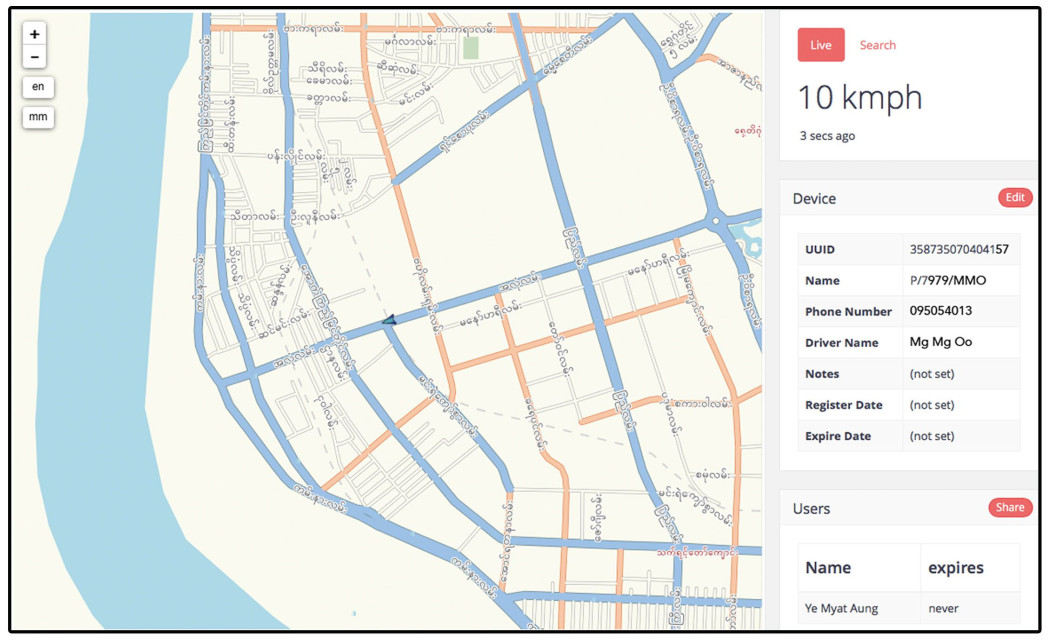Click the Register Date (not set) cell
Viewport: 1052px width, 644px height.
click(933, 404)
